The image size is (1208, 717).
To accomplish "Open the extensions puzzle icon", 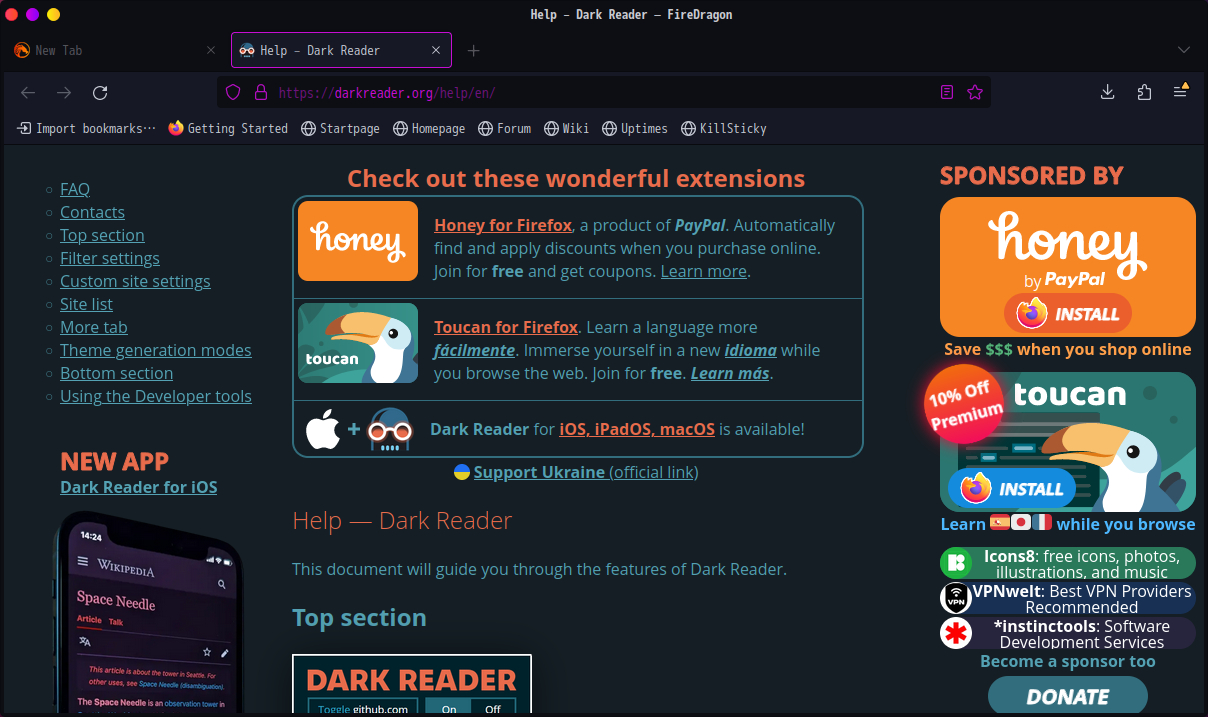I will [x=1144, y=93].
